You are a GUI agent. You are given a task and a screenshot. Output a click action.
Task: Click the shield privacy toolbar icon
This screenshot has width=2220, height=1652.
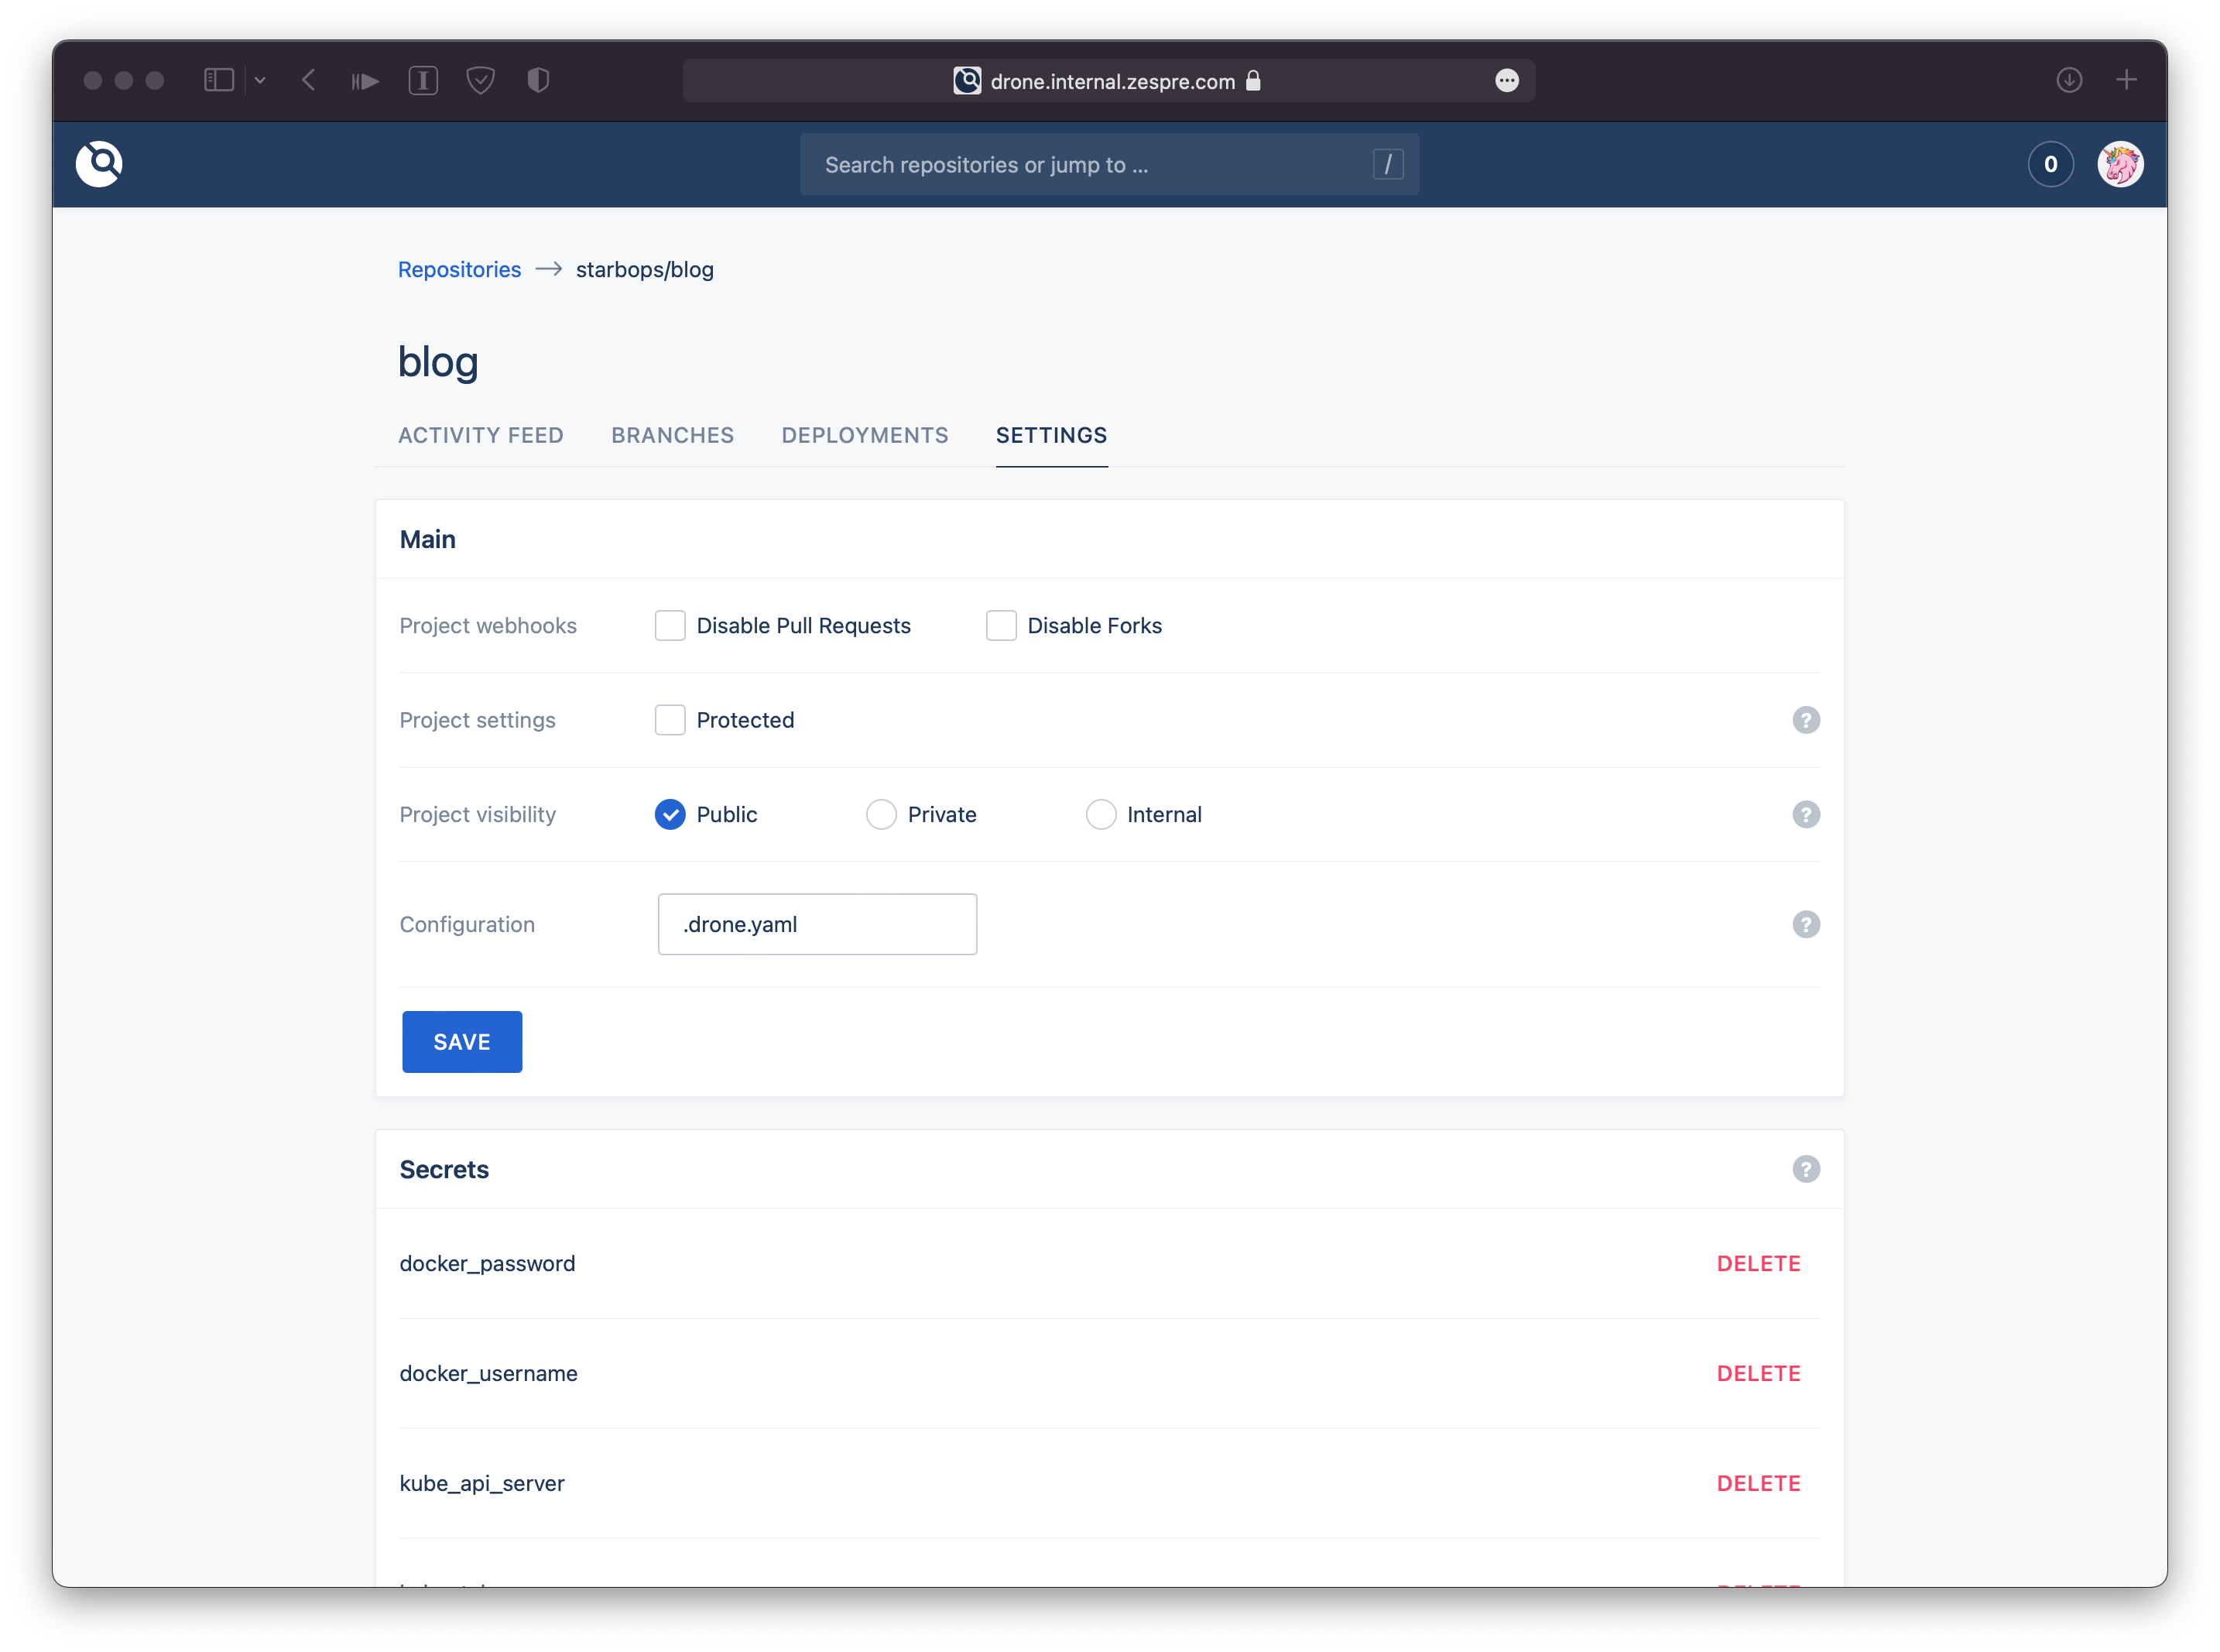tap(538, 80)
